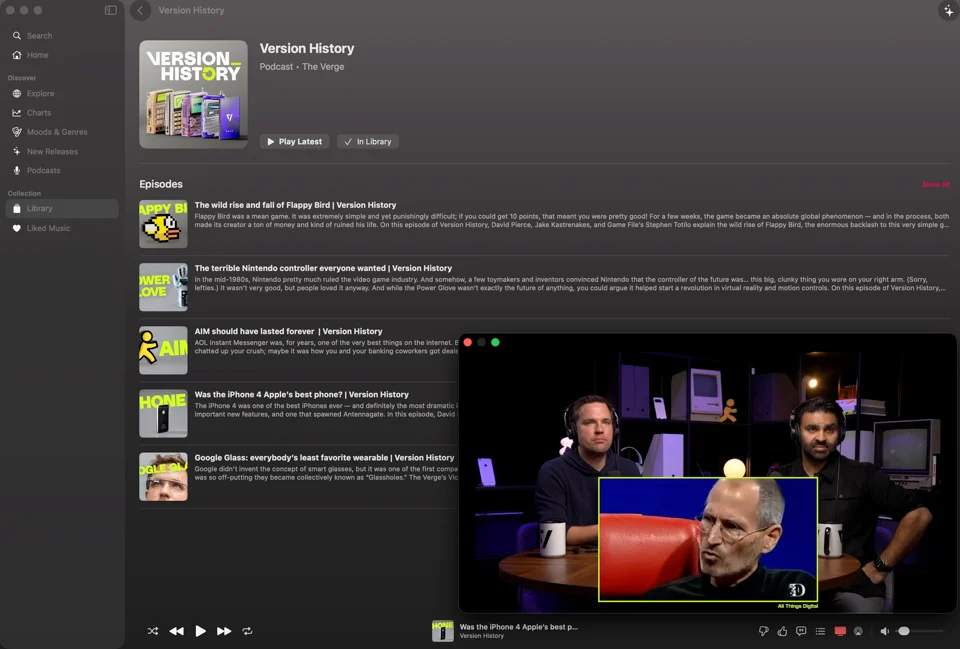Select Library in the Collection list
The image size is (960, 649).
(x=62, y=209)
